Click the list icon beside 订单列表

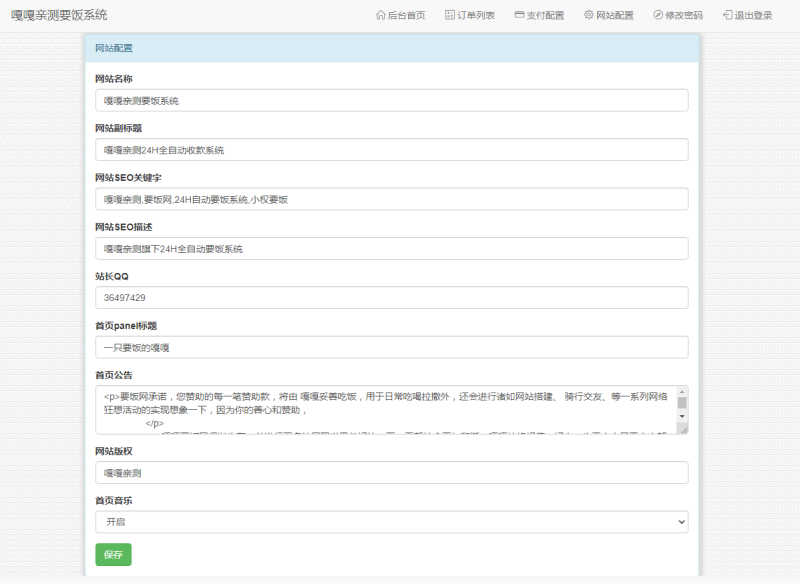point(449,15)
